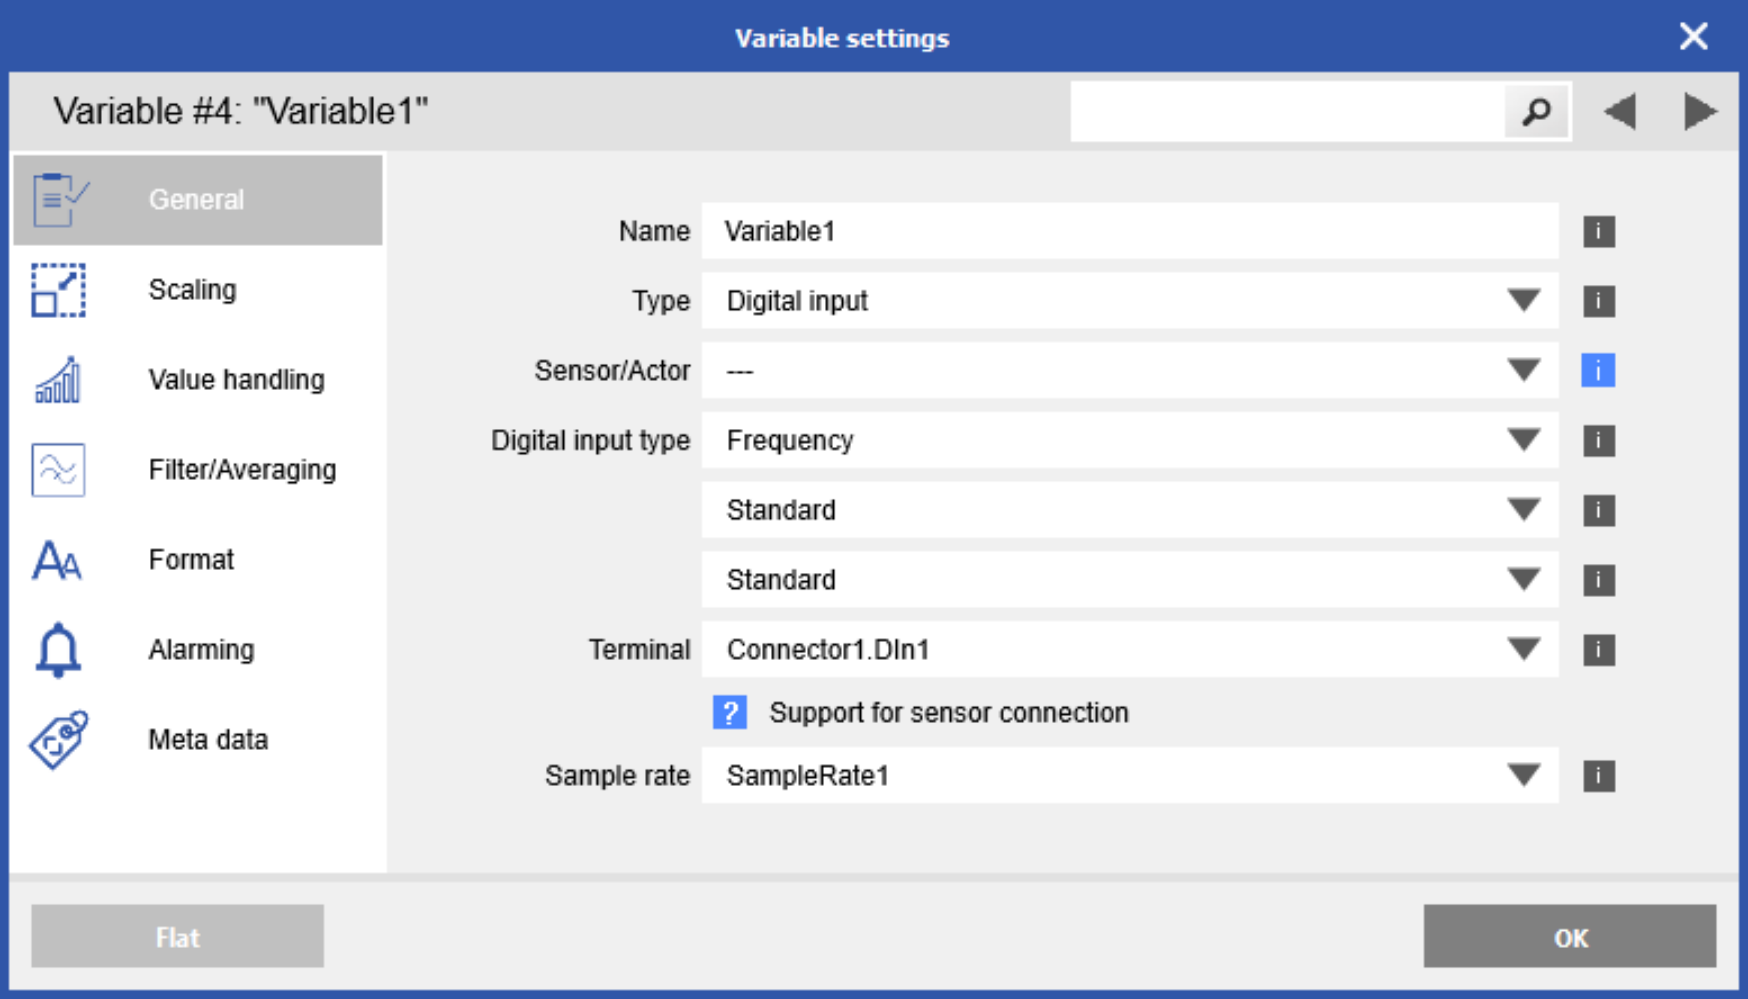
Task: Click the next variable arrow
Action: 1699,111
